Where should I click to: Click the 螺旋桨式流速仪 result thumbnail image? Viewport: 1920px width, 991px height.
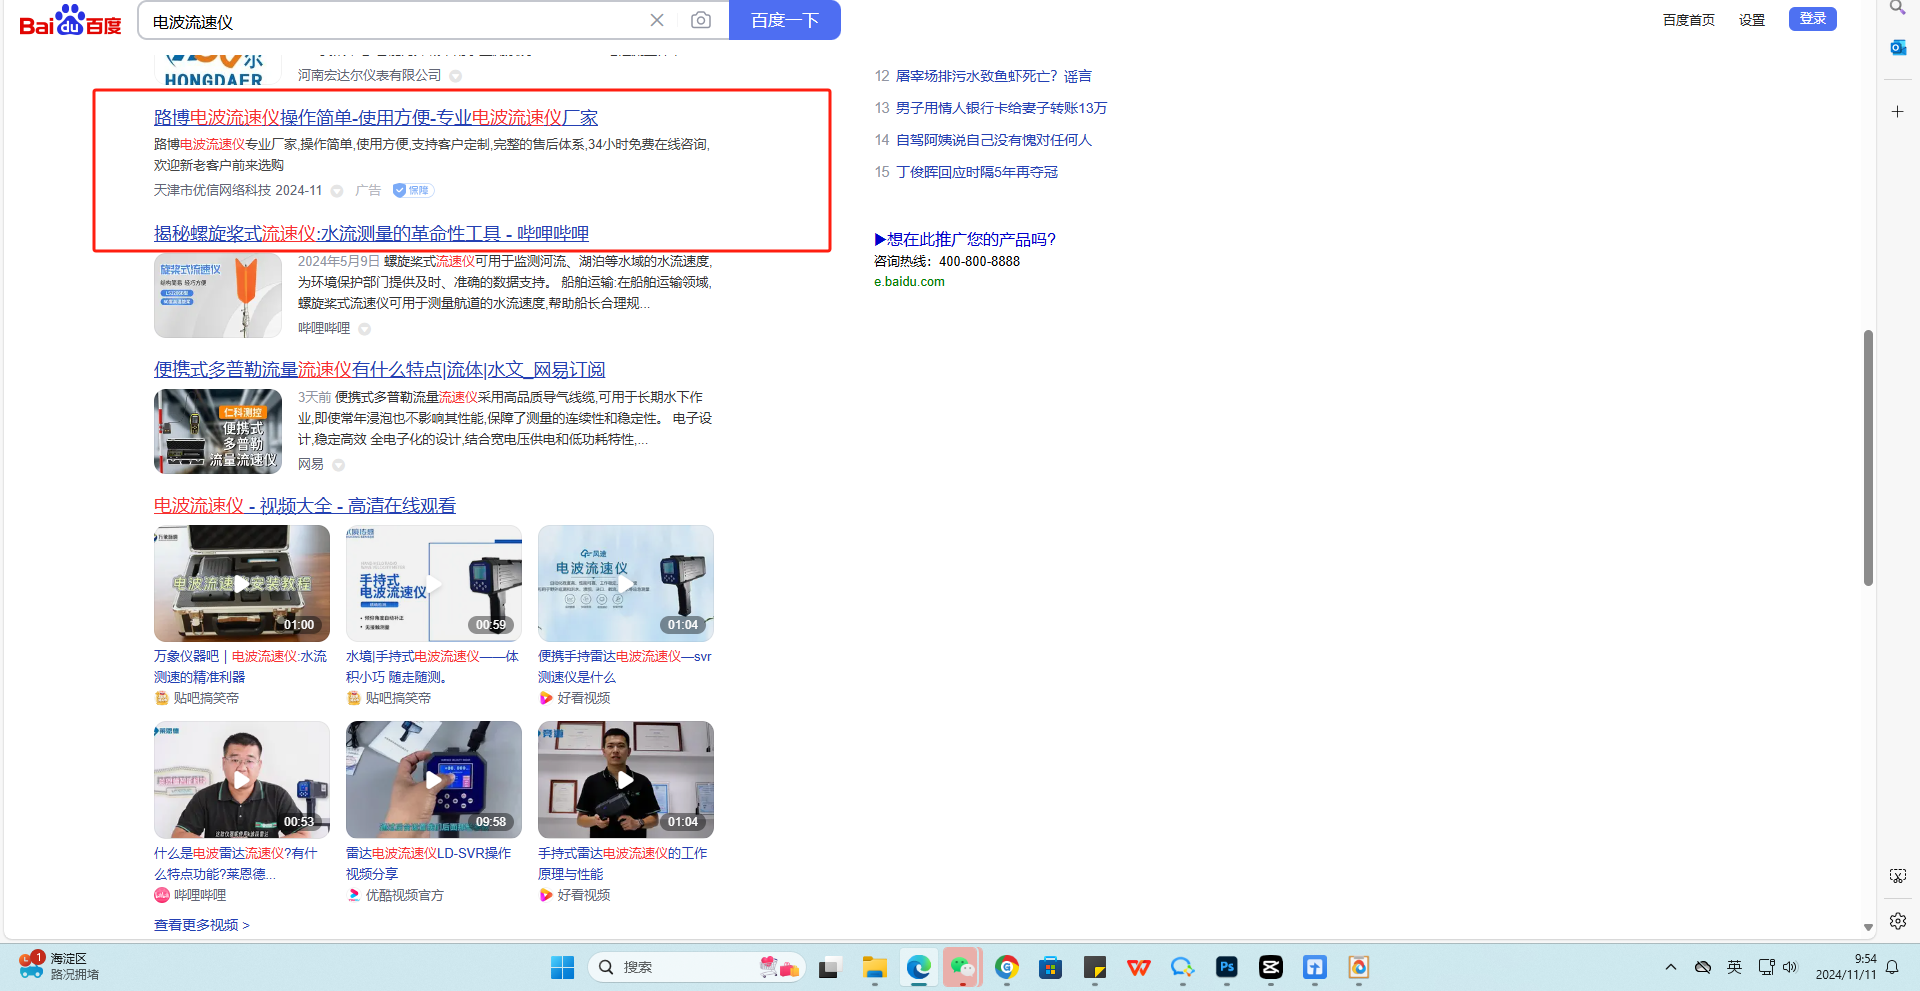(218, 295)
